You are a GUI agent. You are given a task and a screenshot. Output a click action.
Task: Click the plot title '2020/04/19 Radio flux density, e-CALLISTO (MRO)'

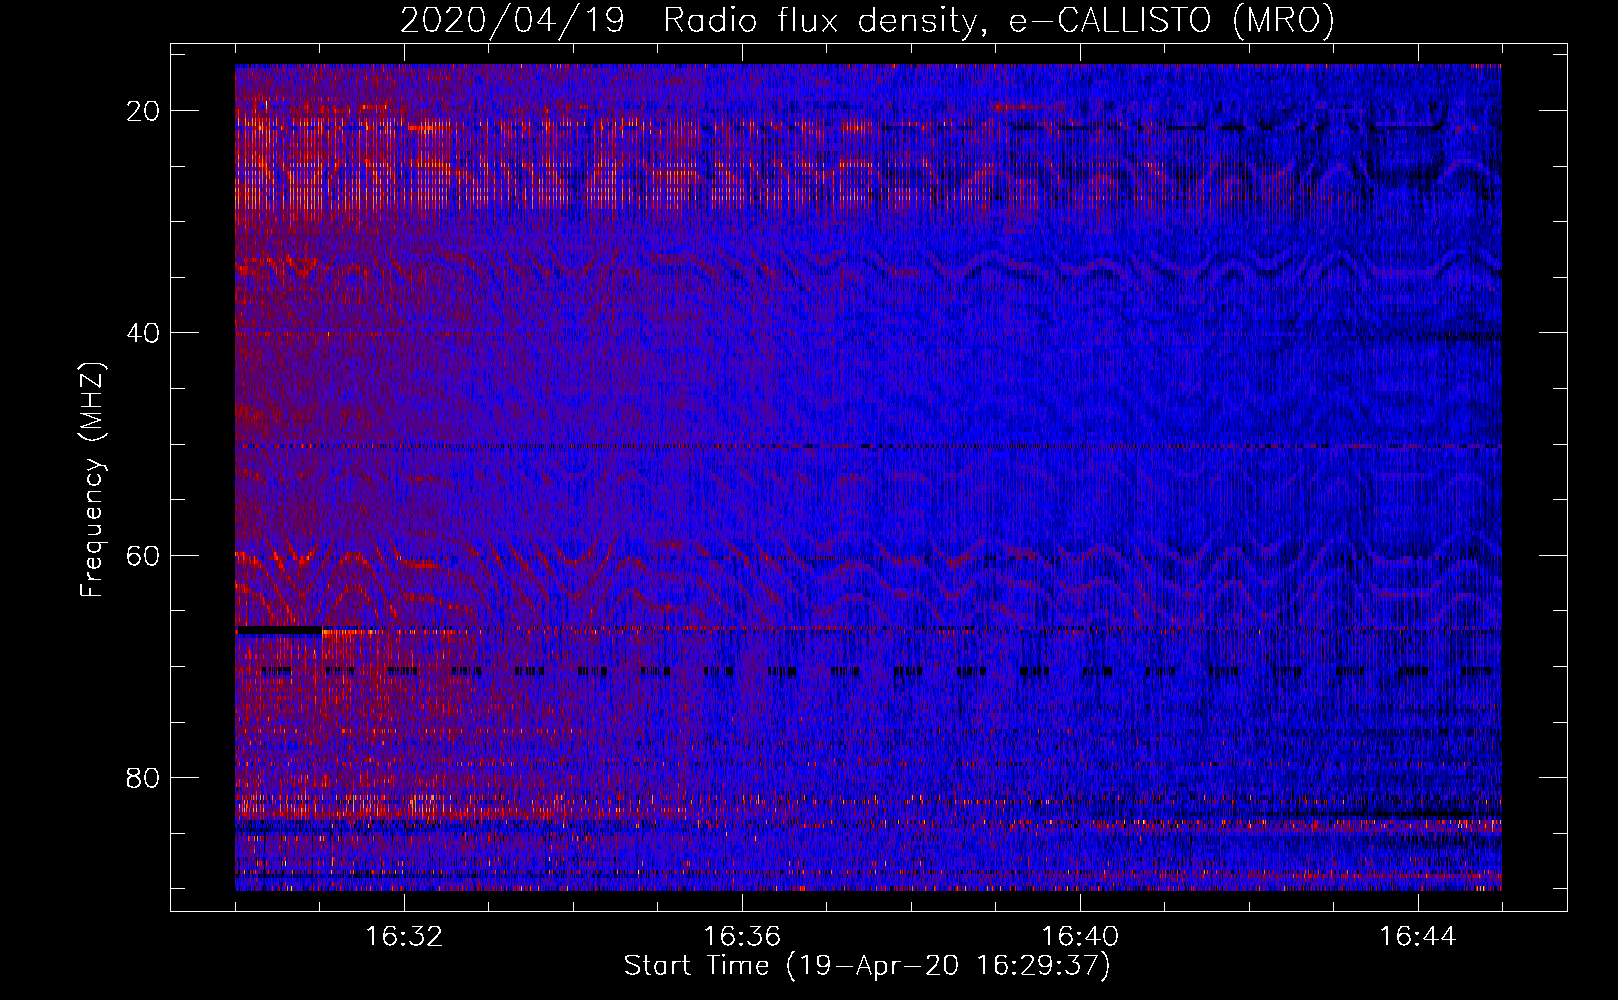[867, 21]
